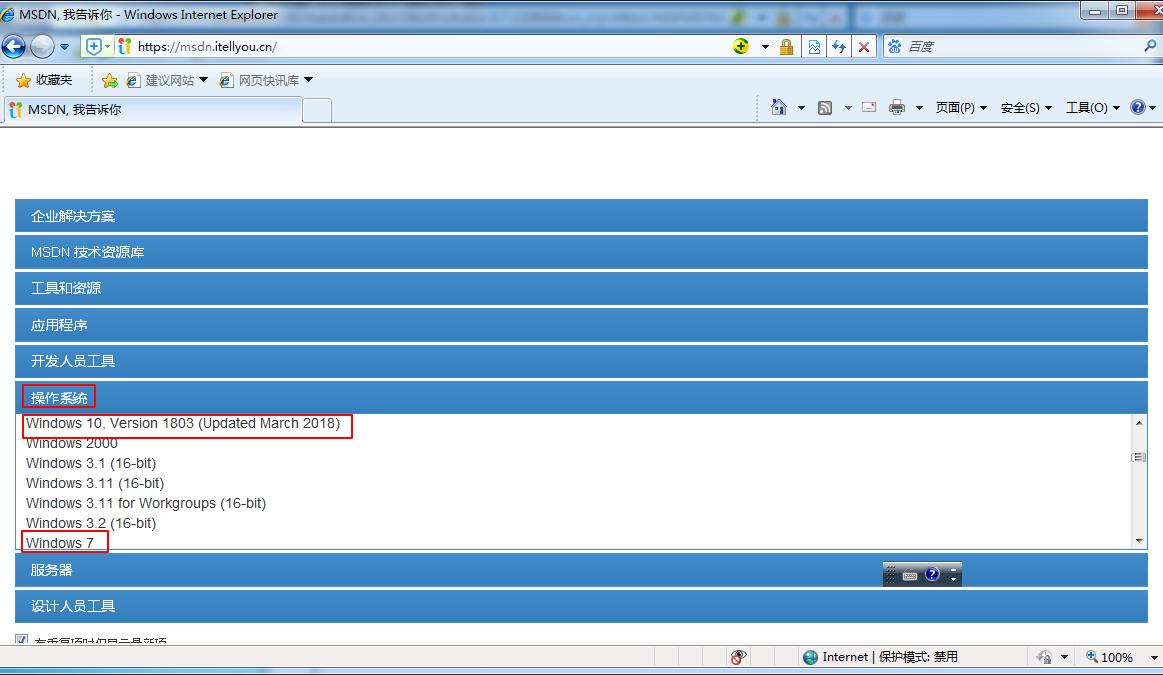
Task: Click the security padlock icon
Action: tap(786, 47)
